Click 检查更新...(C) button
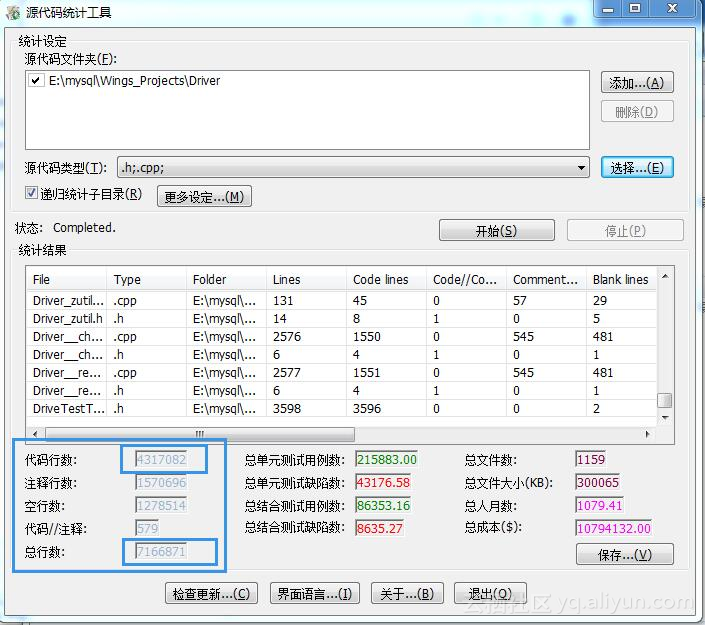The image size is (705, 625). click(211, 594)
